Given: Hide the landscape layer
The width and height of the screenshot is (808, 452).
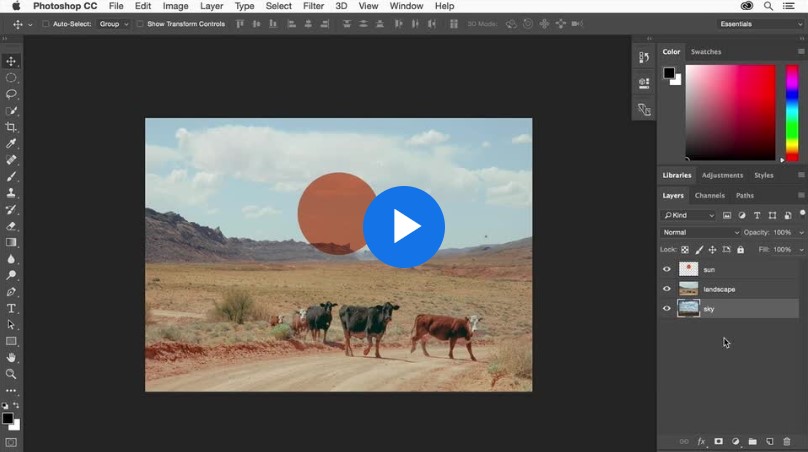Looking at the screenshot, I should click(667, 289).
